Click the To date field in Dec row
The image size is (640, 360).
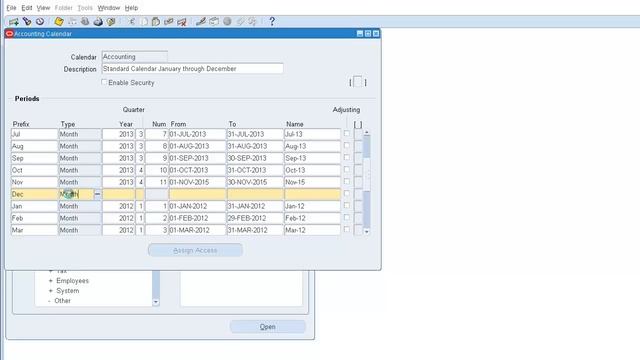click(x=255, y=194)
